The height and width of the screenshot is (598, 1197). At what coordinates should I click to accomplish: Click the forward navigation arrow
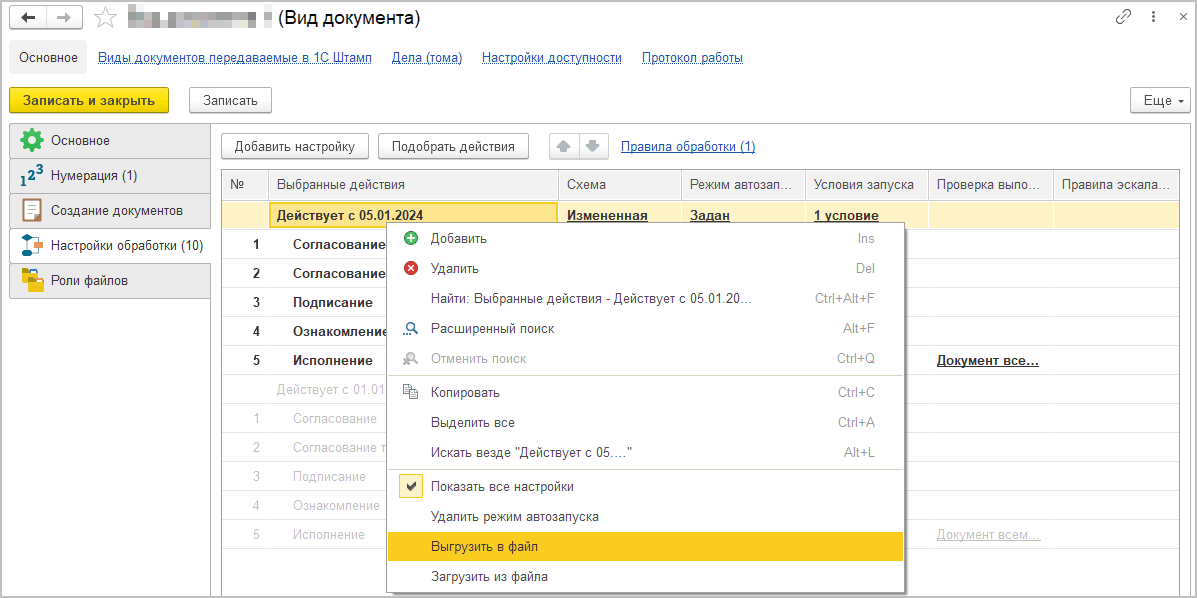click(x=64, y=18)
